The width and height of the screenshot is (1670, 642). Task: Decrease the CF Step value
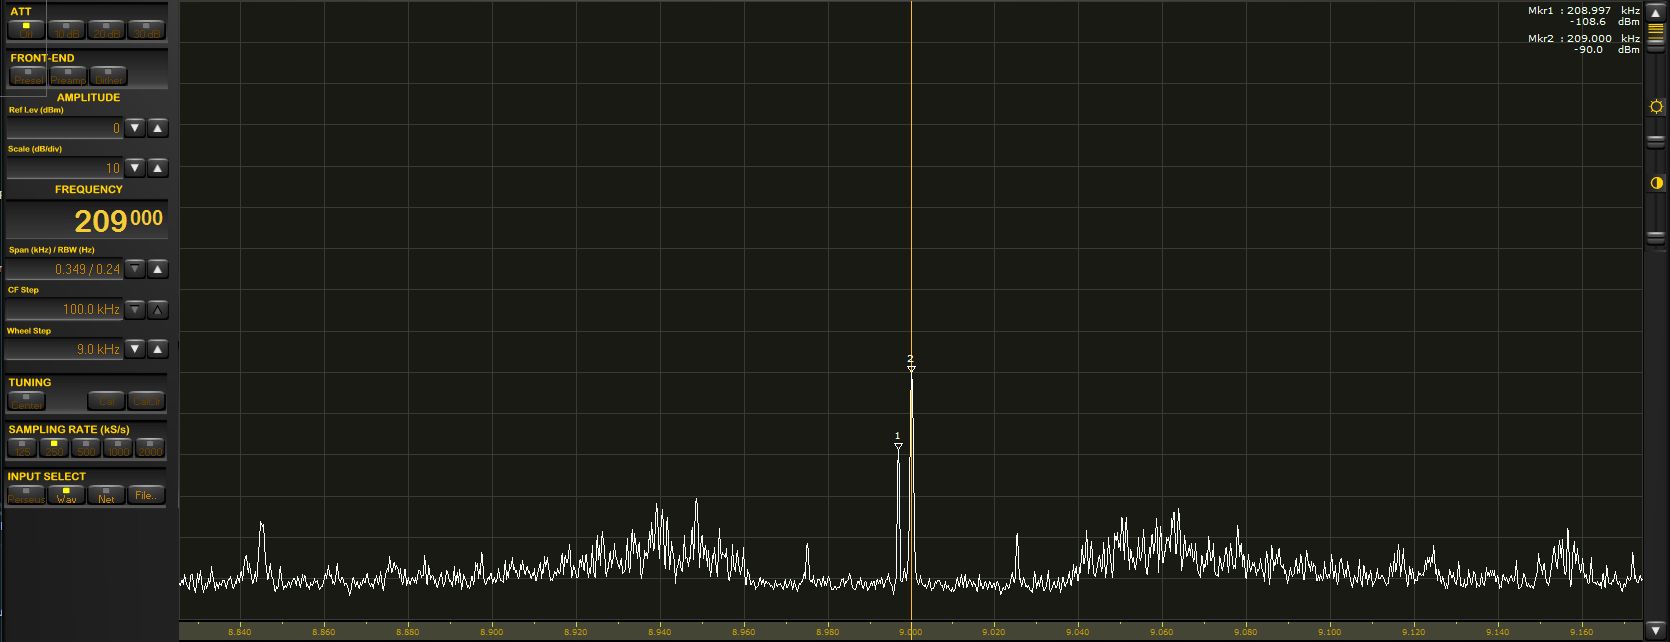click(135, 310)
